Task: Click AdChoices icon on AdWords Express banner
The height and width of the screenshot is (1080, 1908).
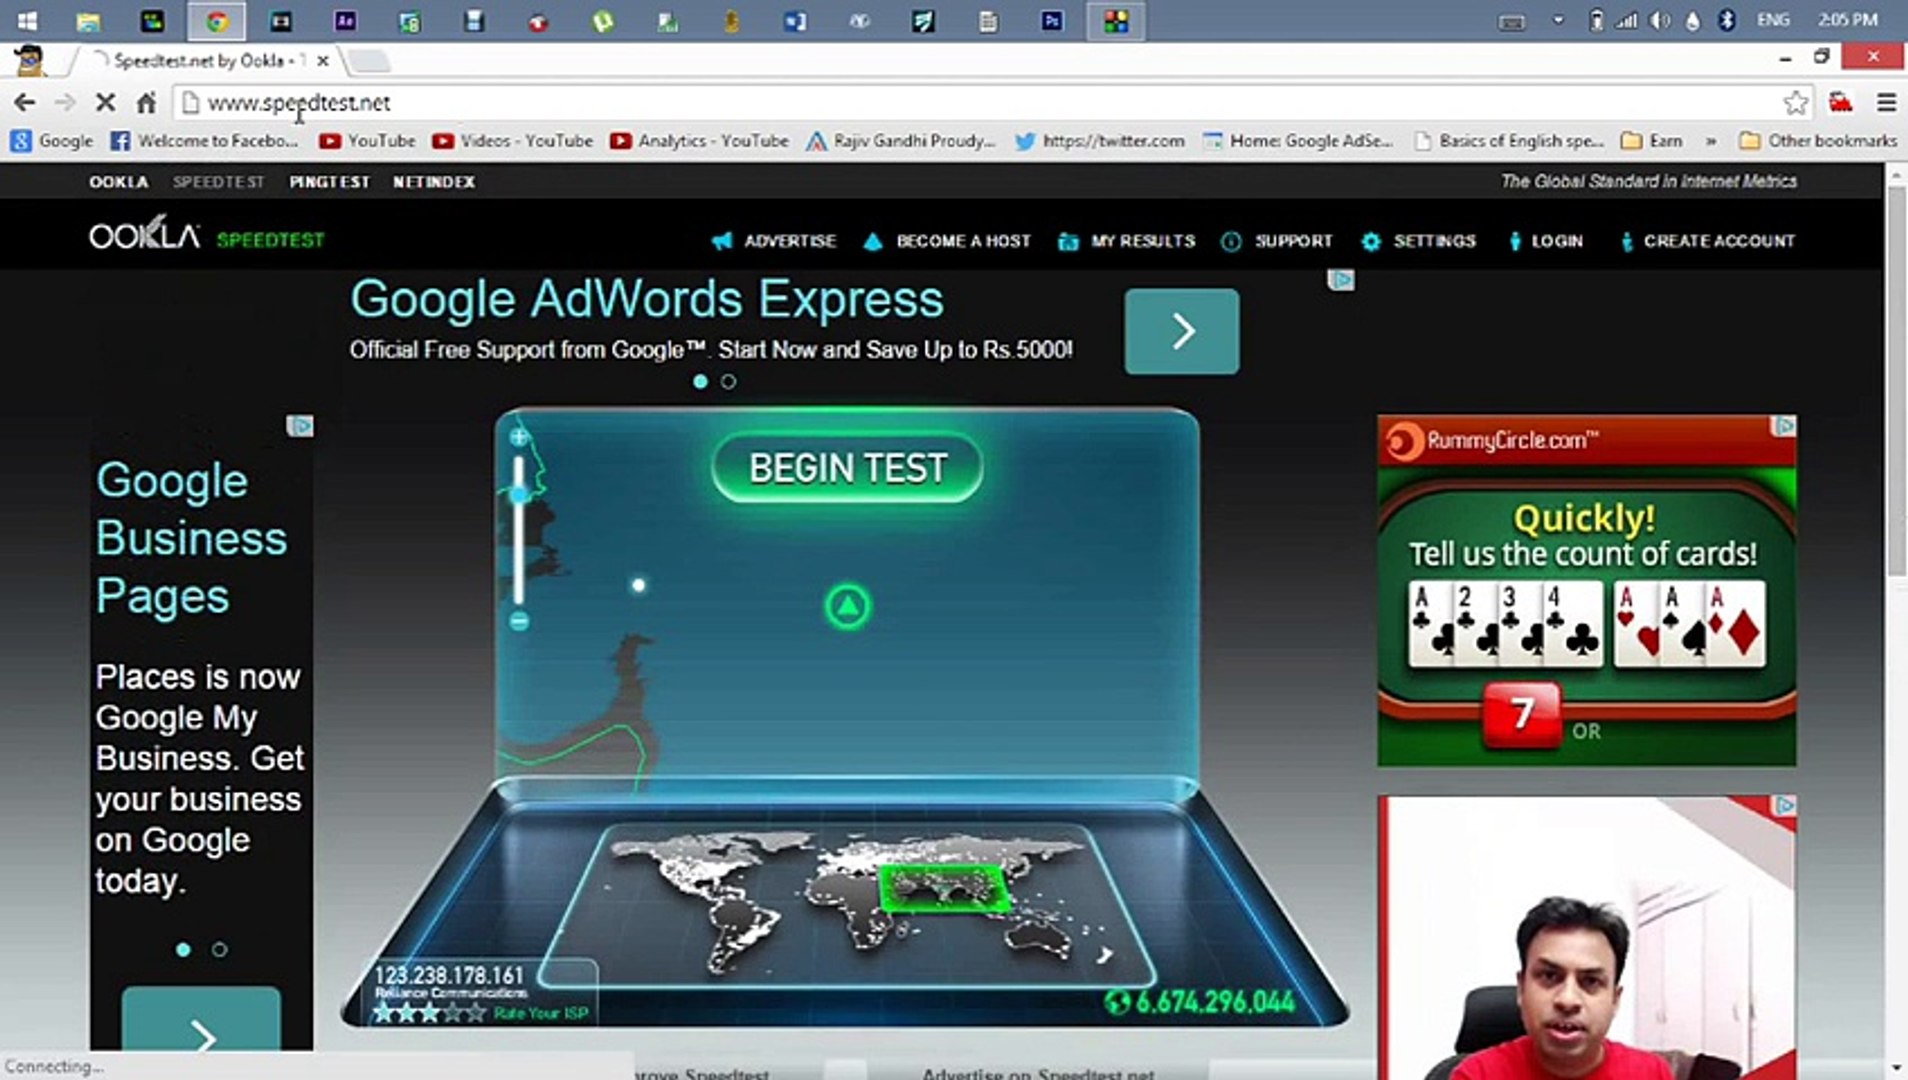Action: click(1341, 280)
